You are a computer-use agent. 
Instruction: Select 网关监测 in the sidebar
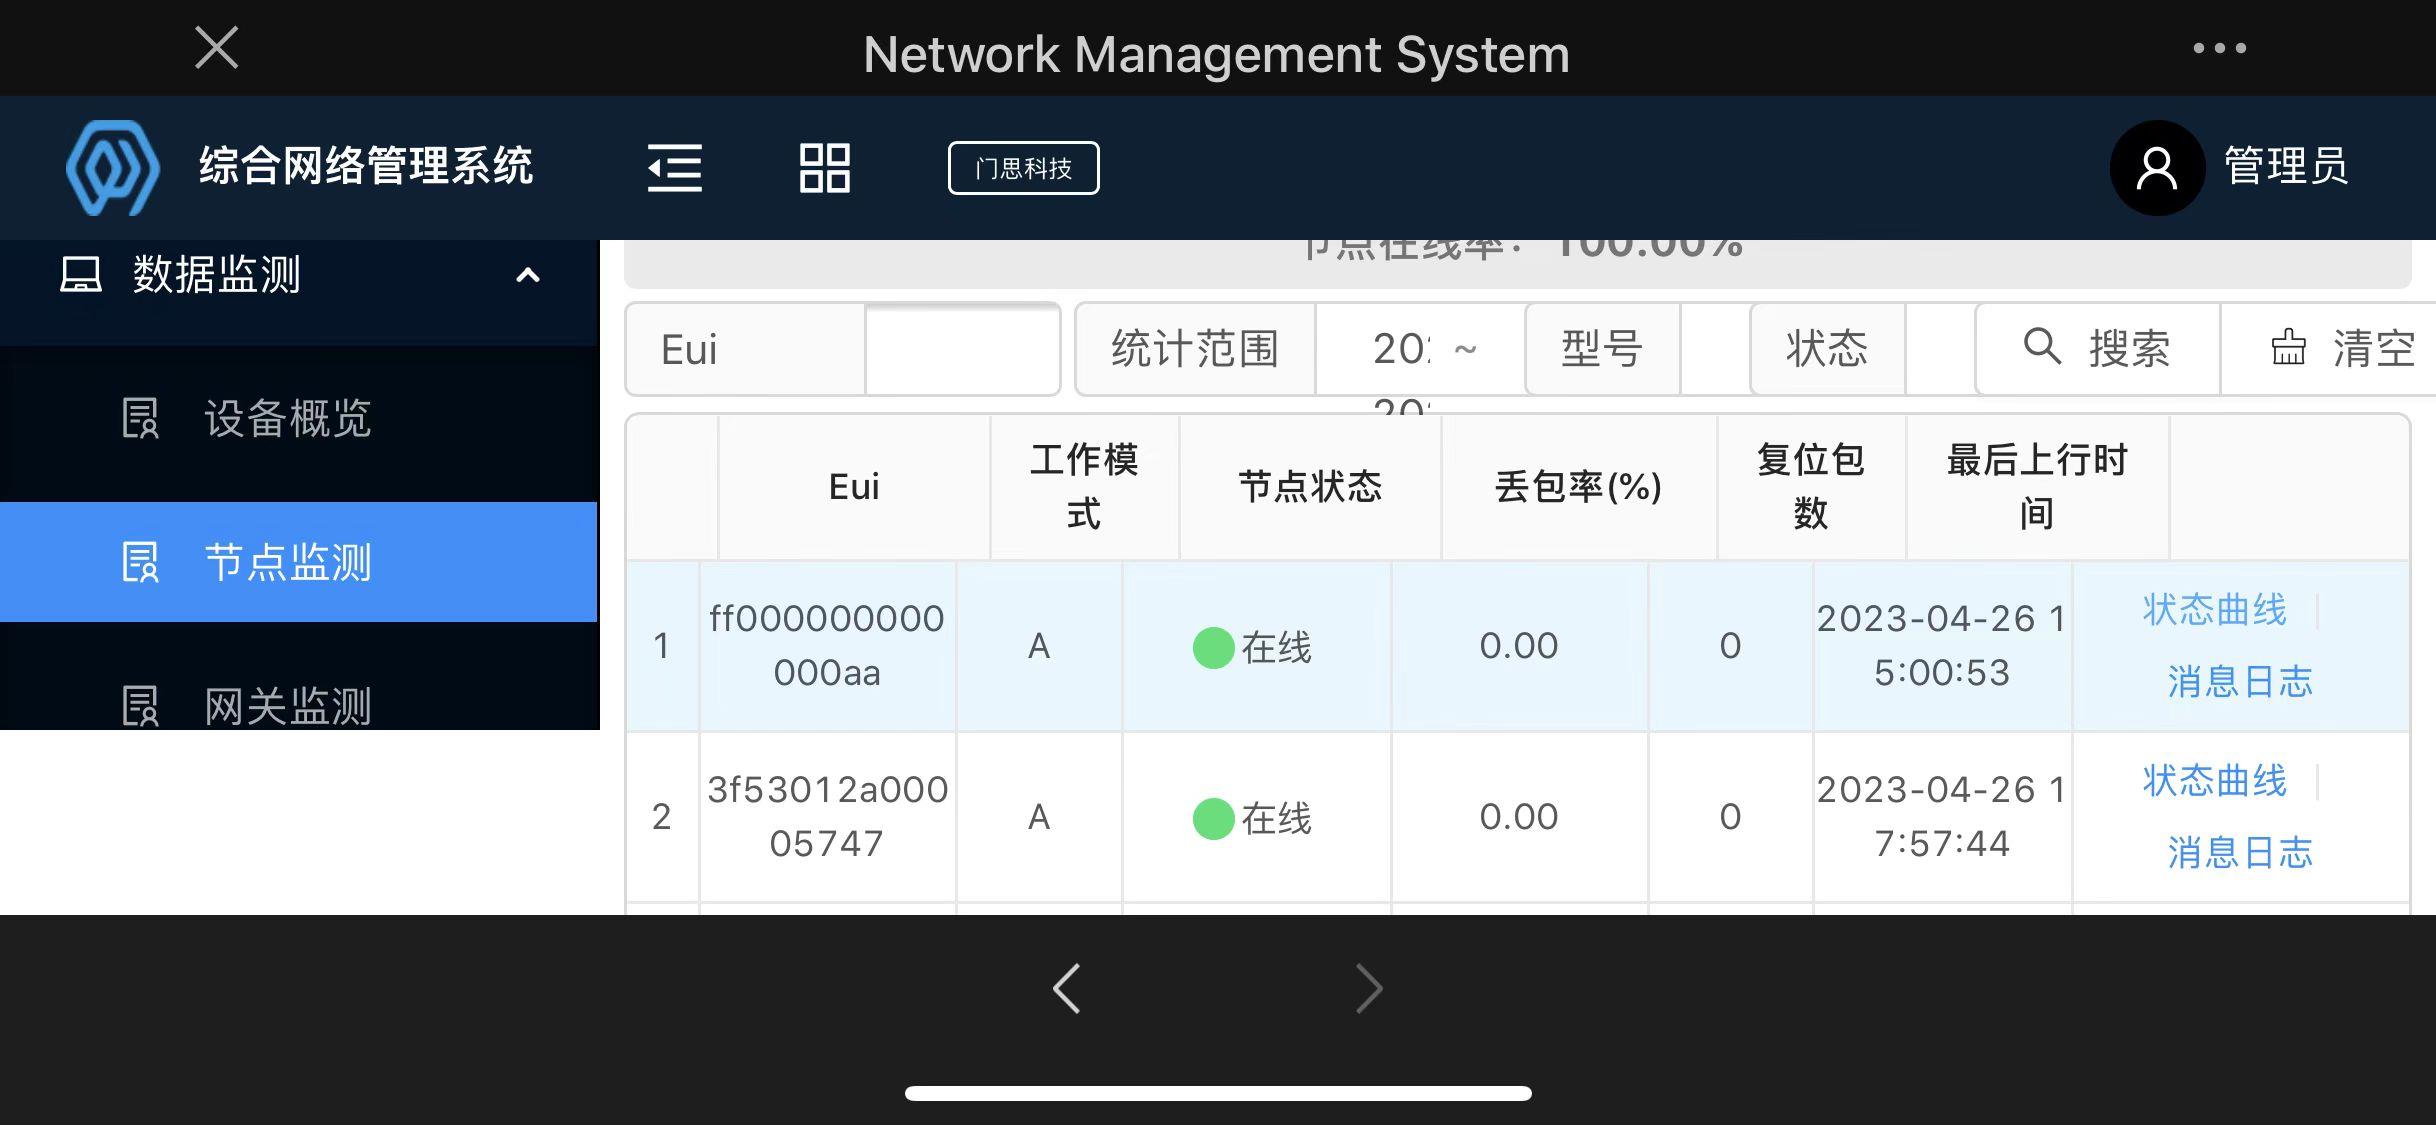pyautogui.click(x=288, y=705)
